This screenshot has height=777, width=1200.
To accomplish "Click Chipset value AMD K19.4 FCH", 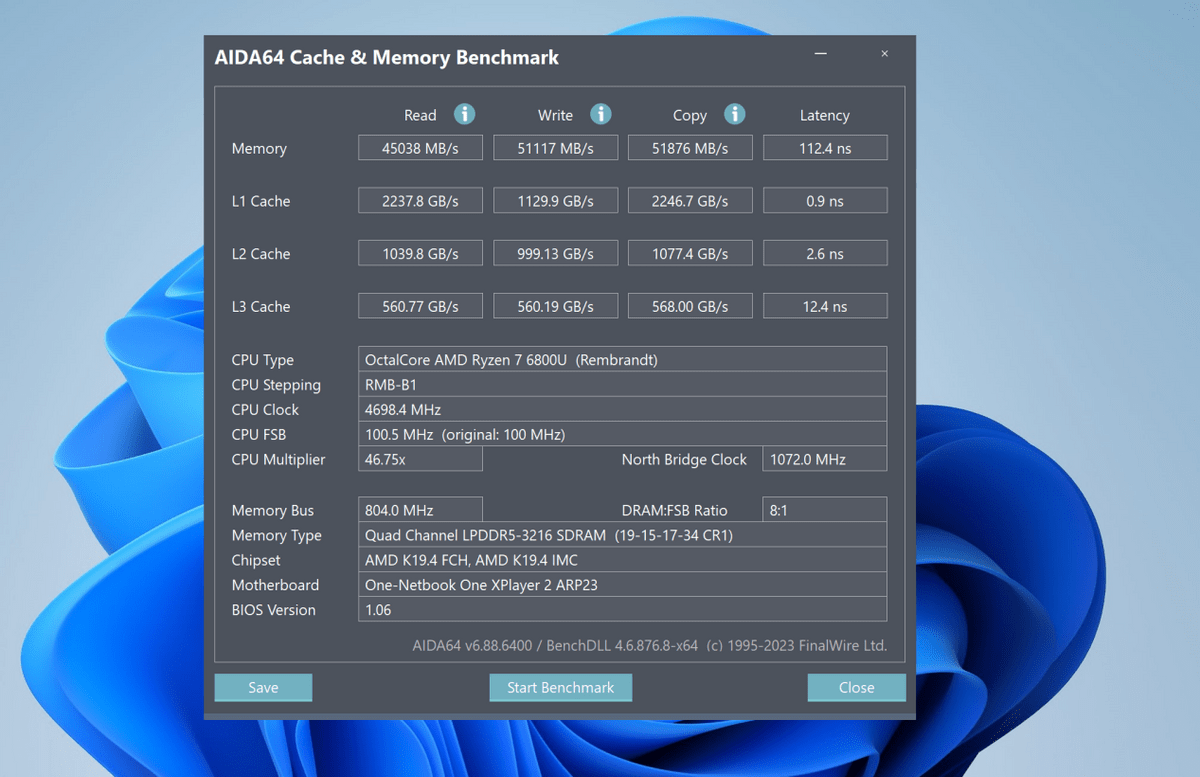I will click(x=622, y=560).
